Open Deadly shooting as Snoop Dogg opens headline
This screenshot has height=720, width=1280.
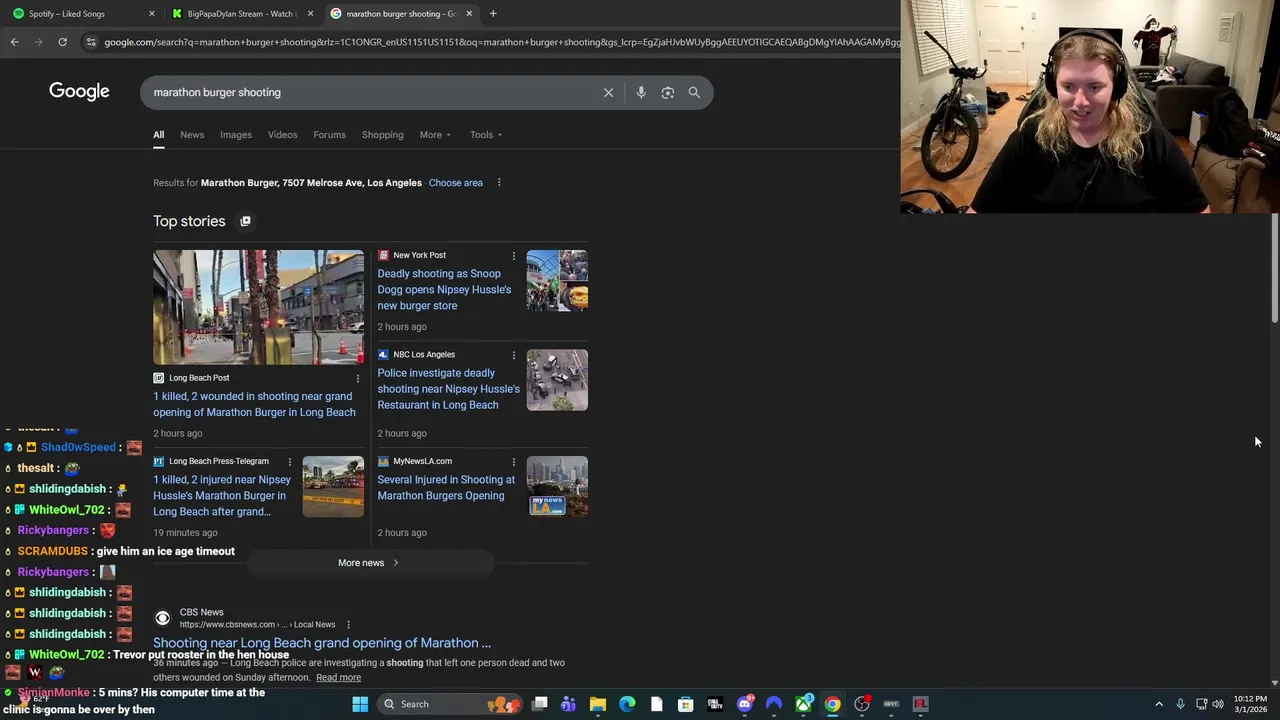pyautogui.click(x=444, y=290)
